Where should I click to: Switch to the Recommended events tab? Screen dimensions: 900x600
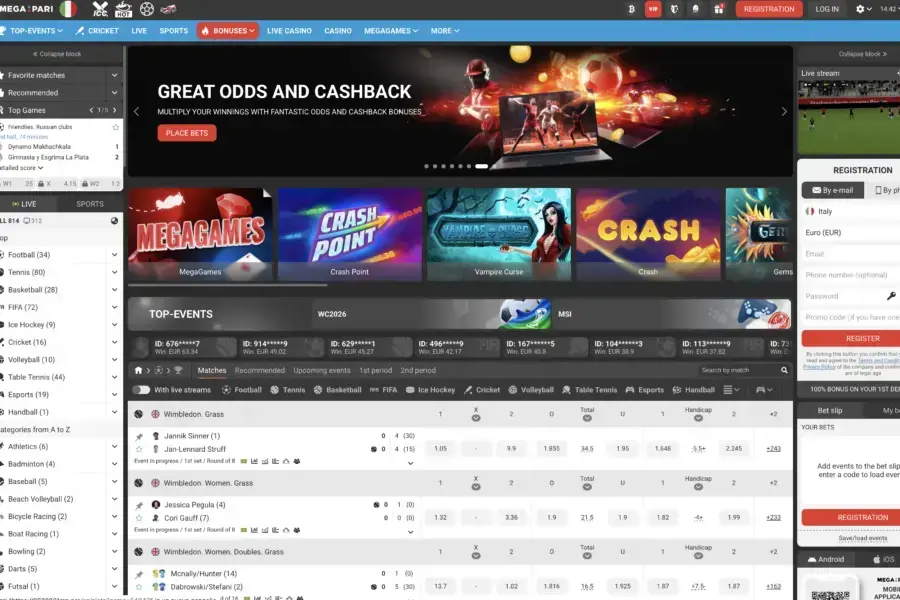pyautogui.click(x=259, y=370)
